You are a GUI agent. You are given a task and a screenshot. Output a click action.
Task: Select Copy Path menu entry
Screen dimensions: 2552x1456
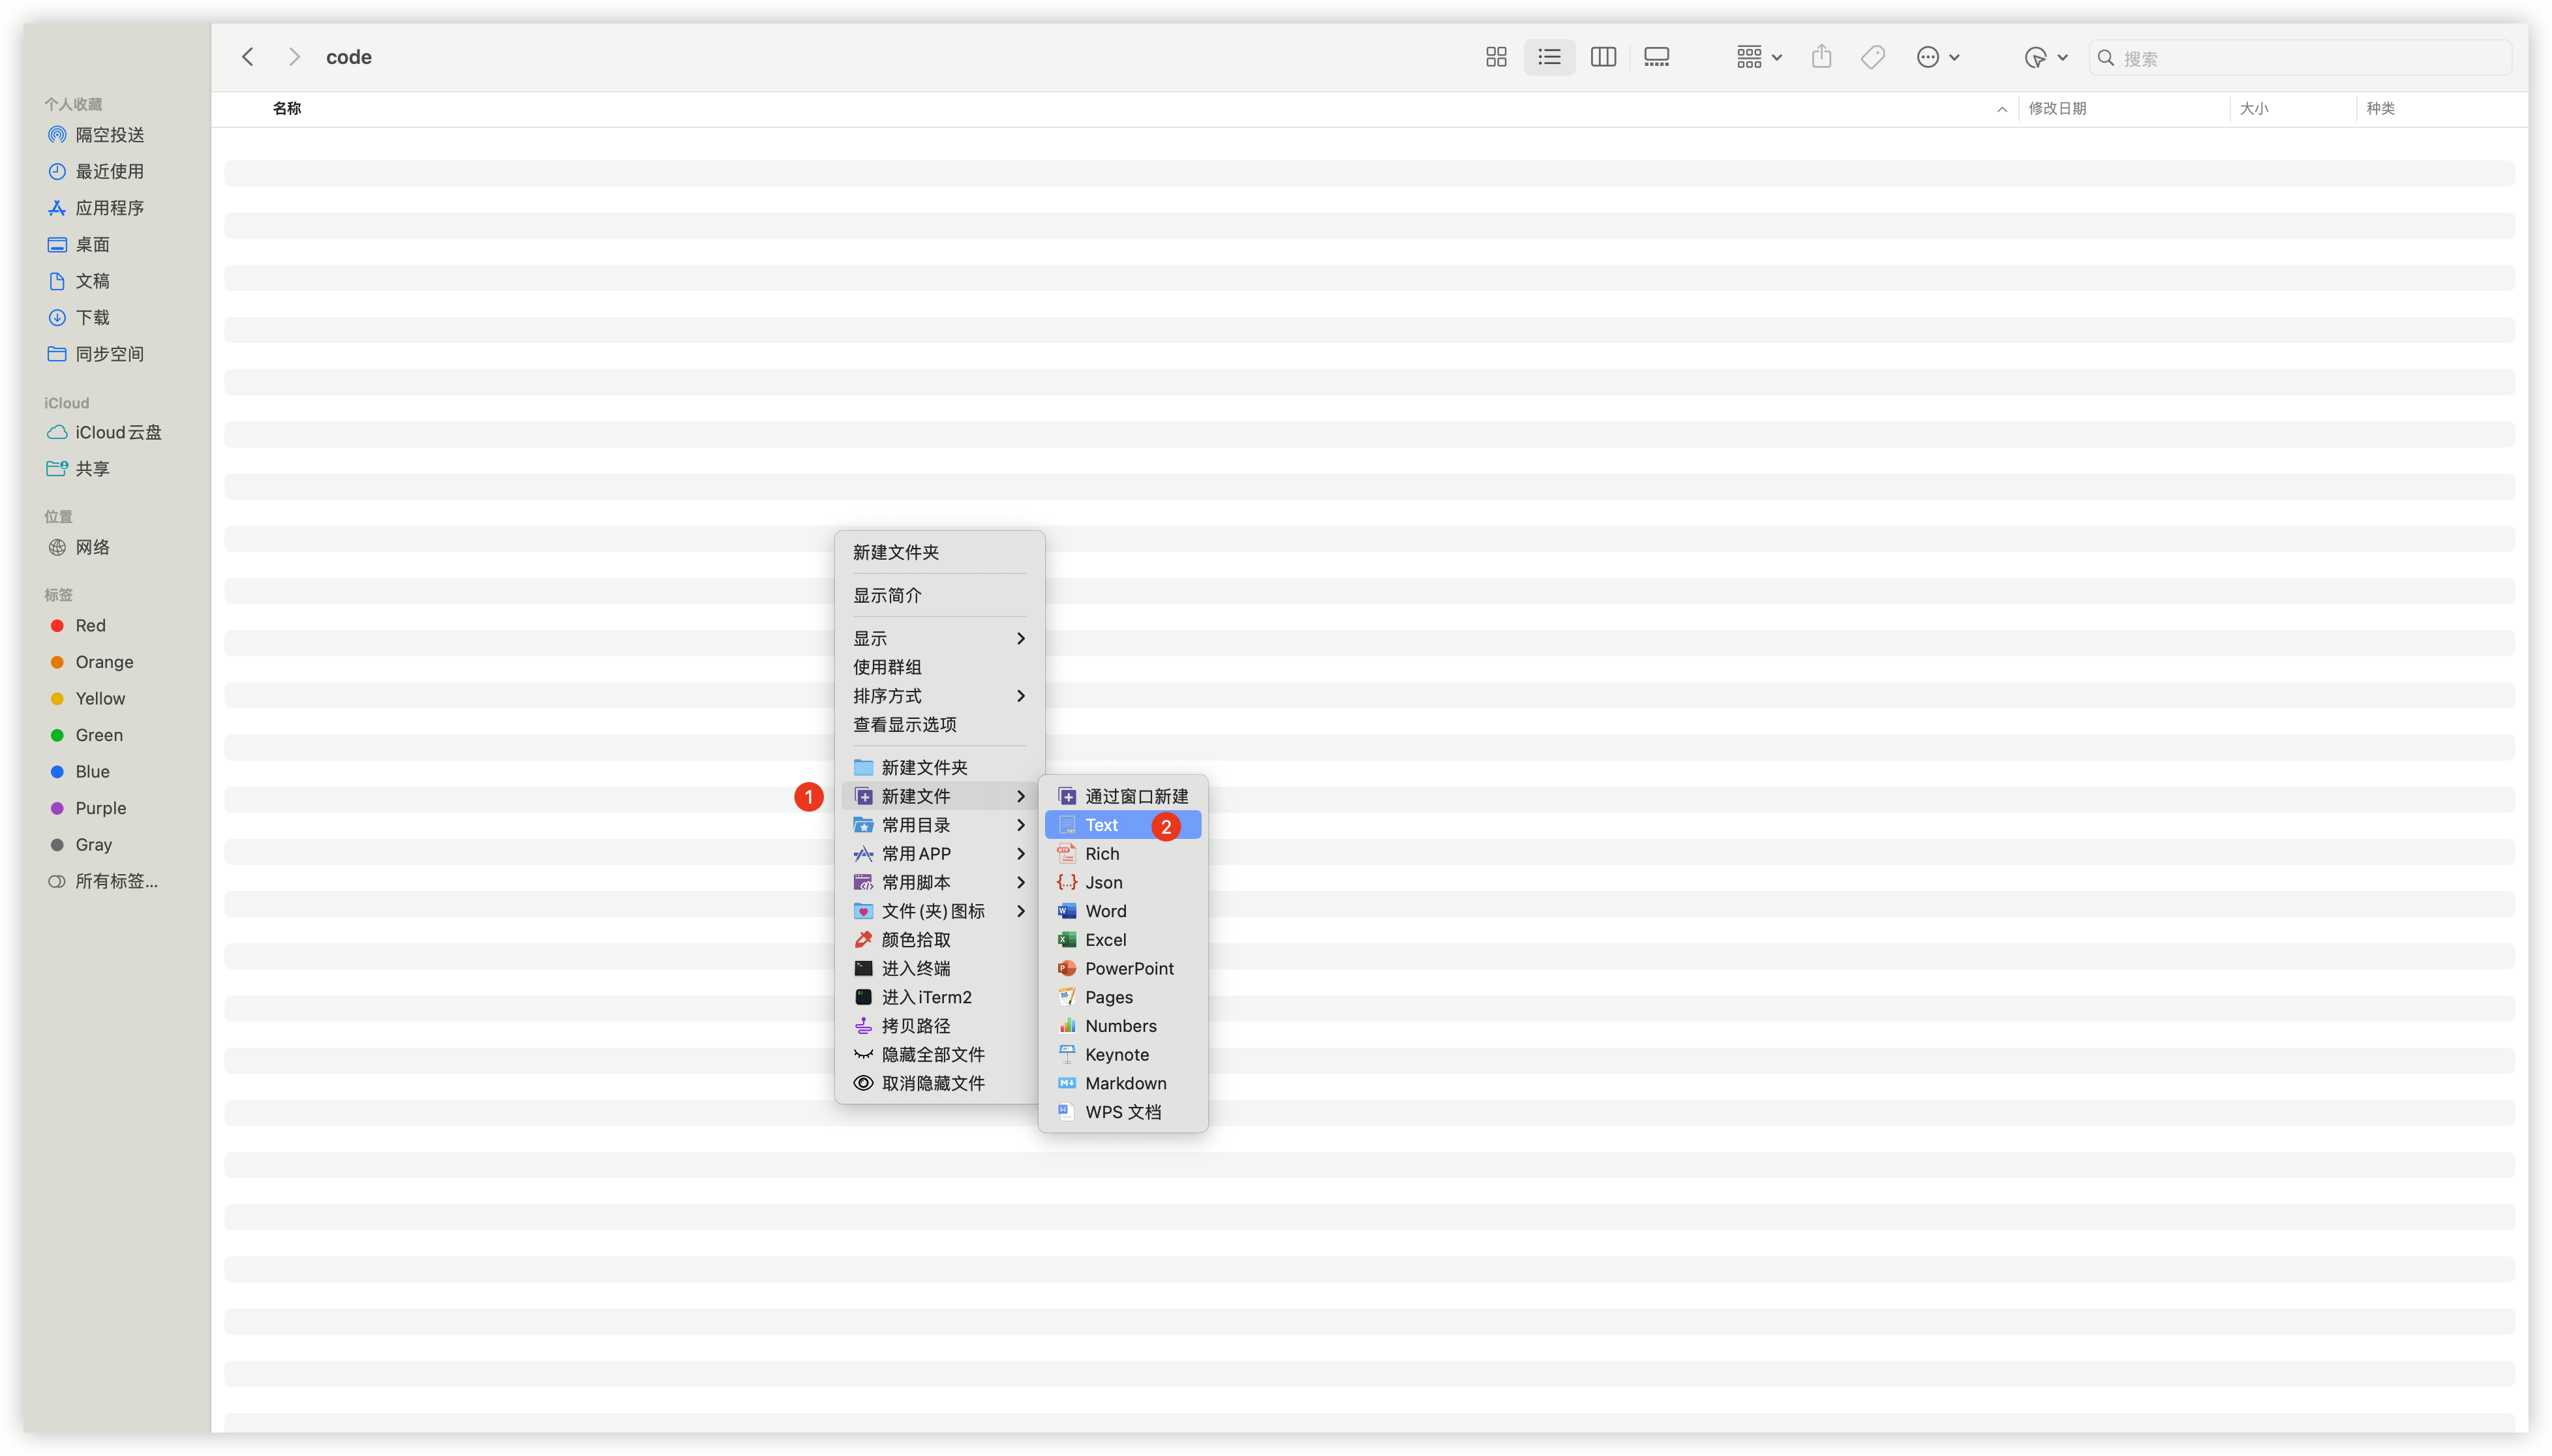point(915,1026)
